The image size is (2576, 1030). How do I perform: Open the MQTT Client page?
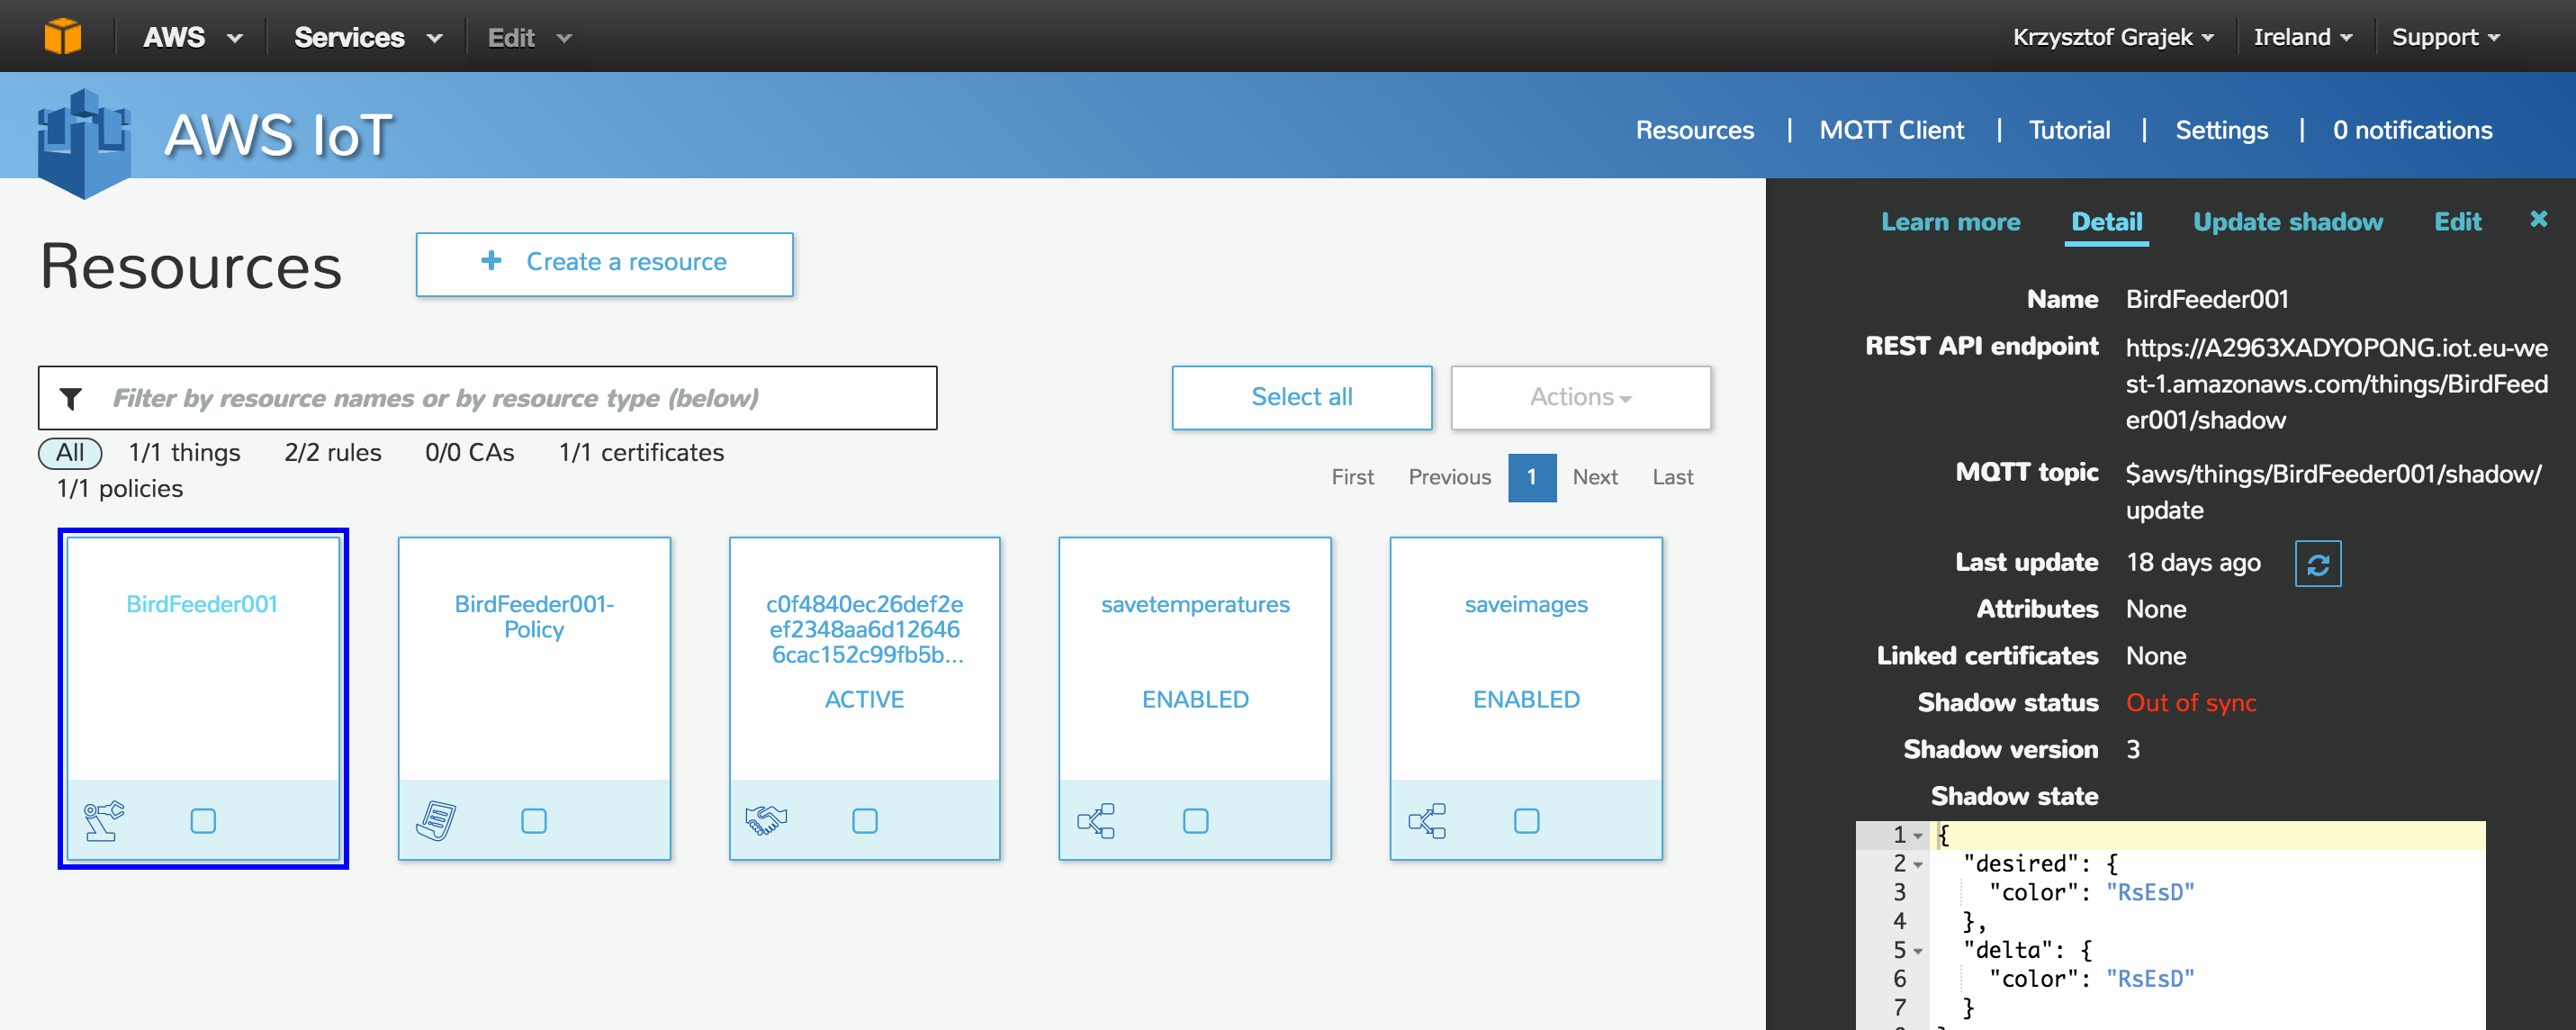click(1891, 130)
